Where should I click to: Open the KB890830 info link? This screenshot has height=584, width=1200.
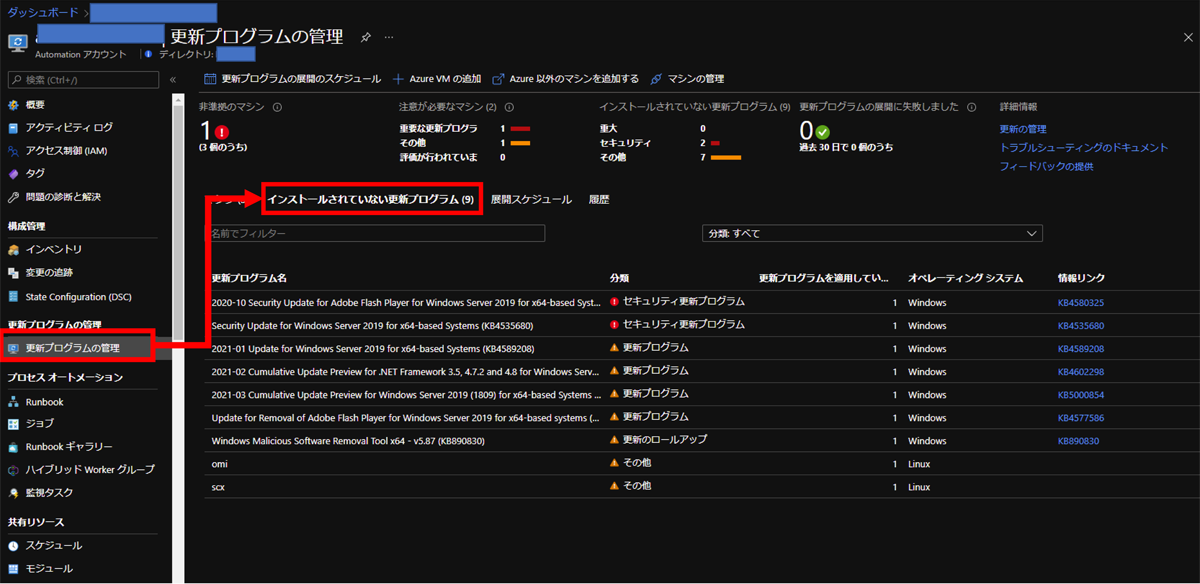[1079, 441]
